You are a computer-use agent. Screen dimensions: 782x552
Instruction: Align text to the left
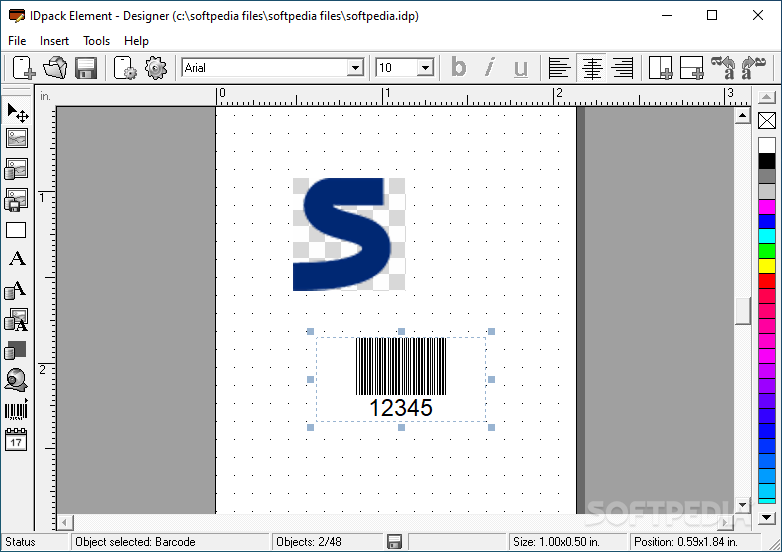[559, 67]
